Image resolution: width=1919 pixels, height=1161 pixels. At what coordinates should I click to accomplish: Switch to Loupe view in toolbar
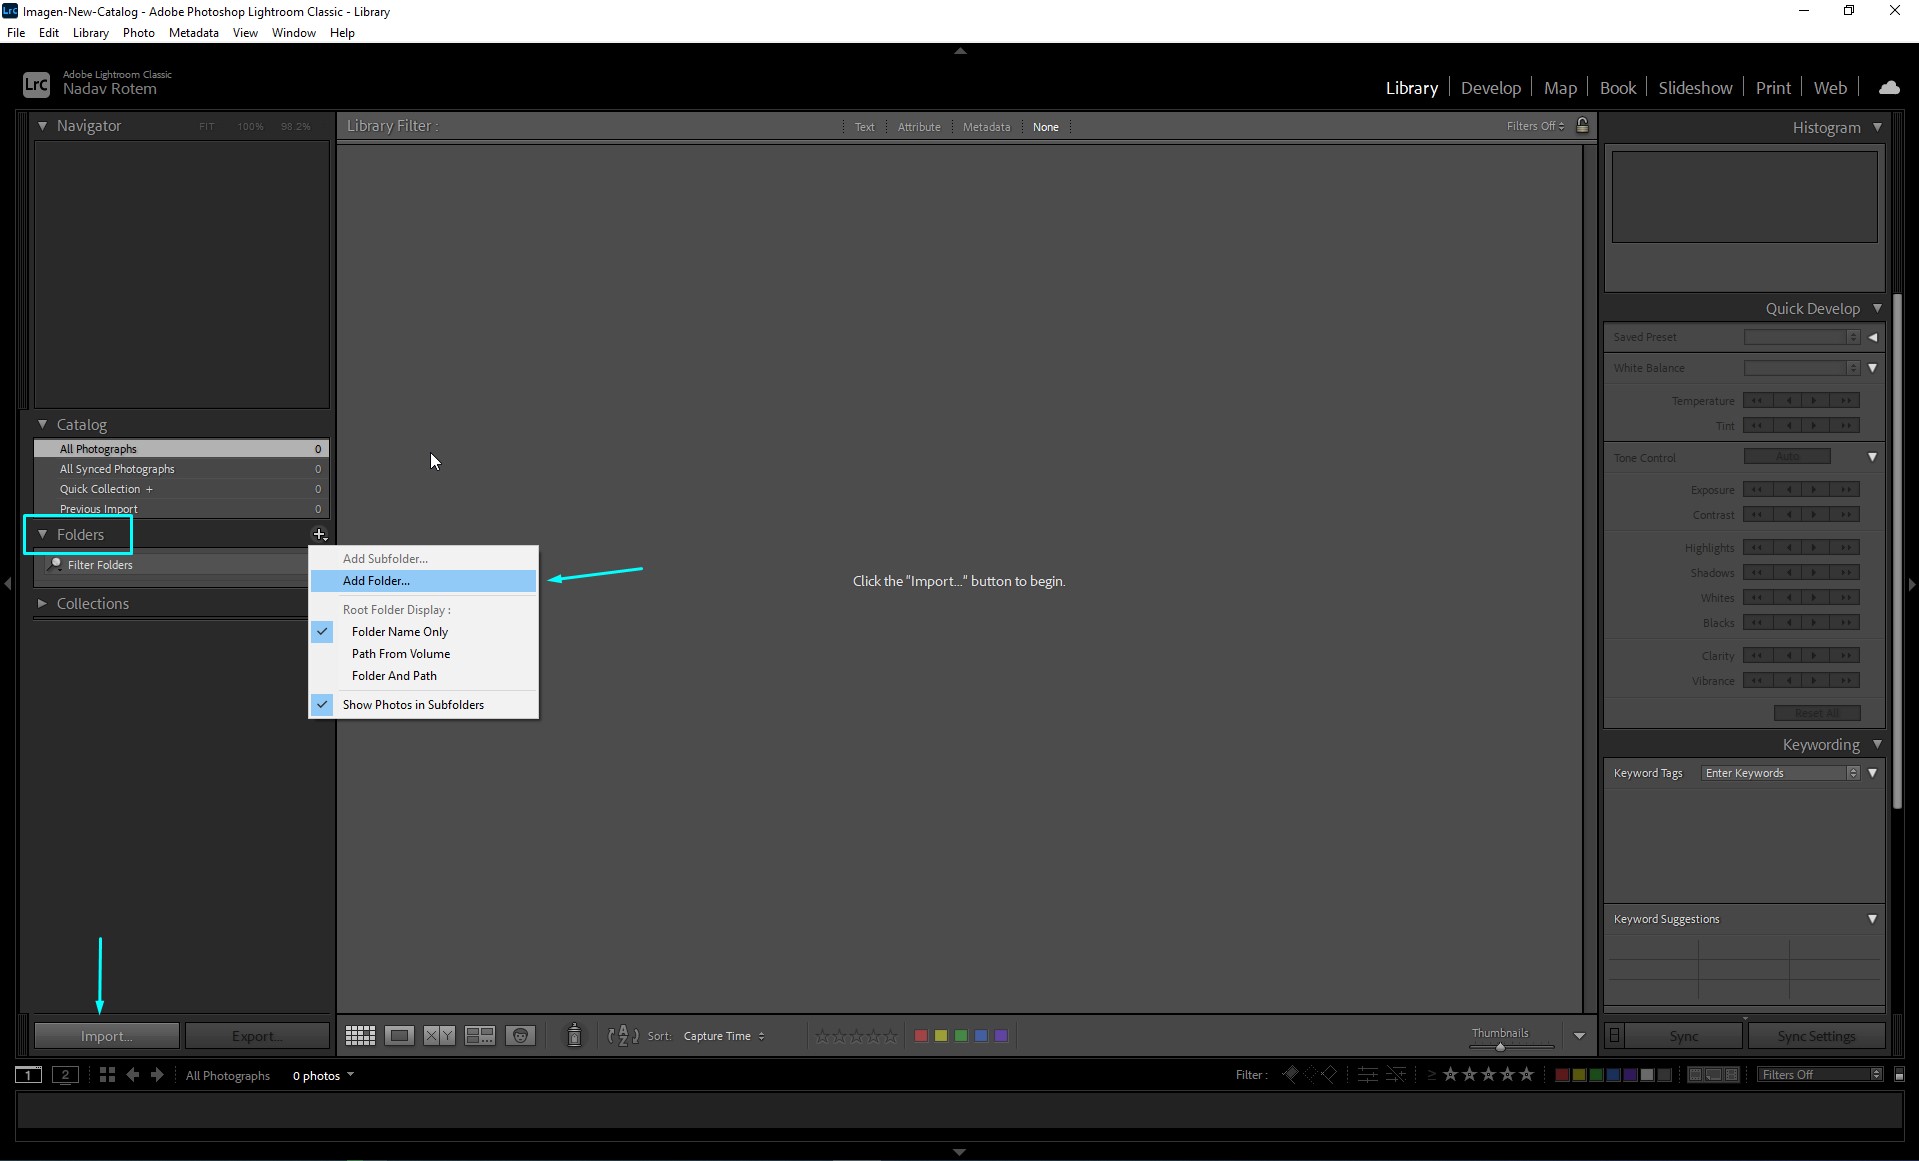click(400, 1036)
